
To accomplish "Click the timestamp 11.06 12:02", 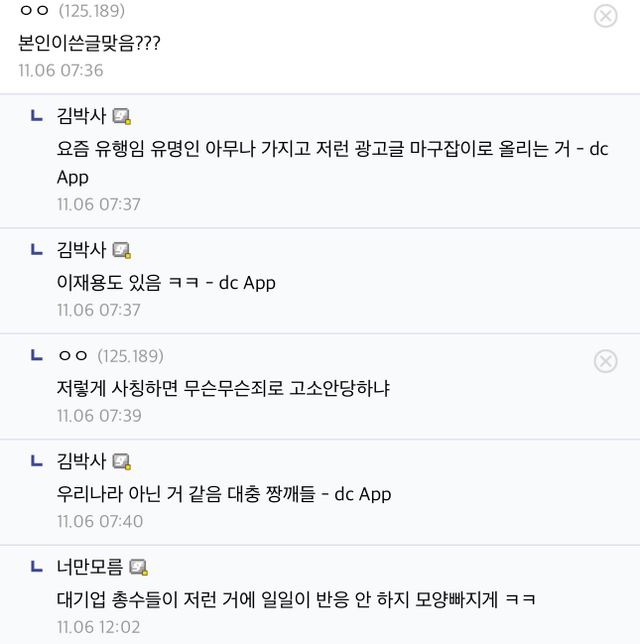I will point(99,627).
